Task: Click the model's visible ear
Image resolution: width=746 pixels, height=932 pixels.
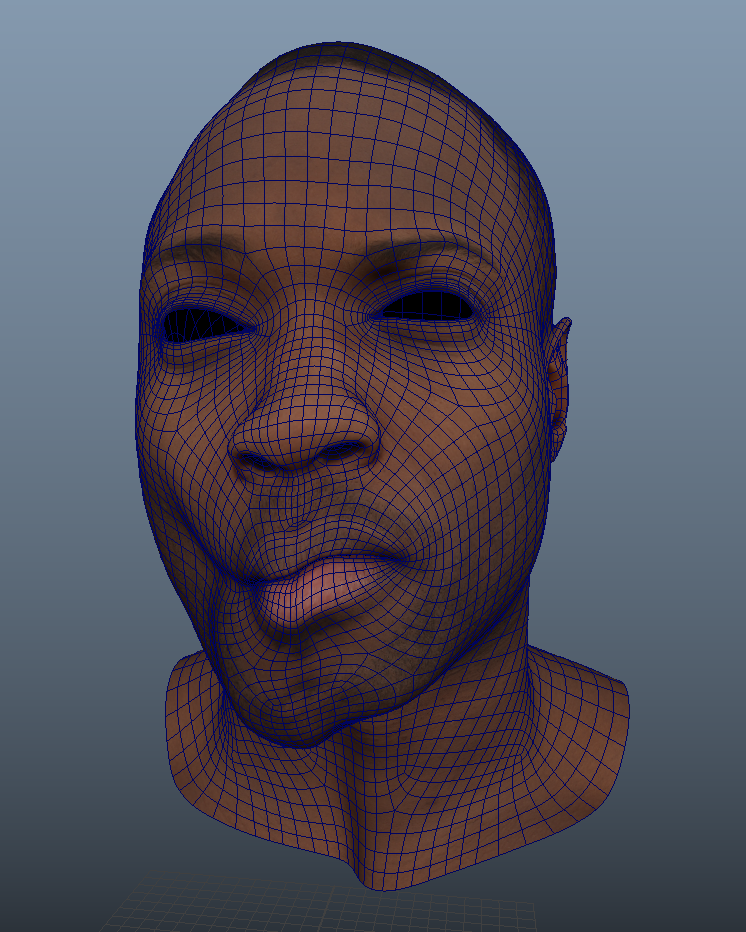Action: [559, 389]
